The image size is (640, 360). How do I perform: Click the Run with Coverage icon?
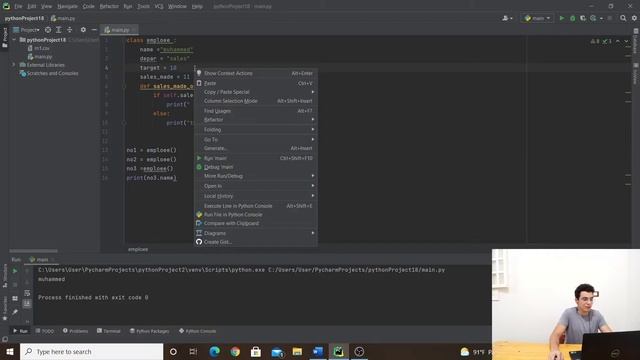[x=583, y=18]
